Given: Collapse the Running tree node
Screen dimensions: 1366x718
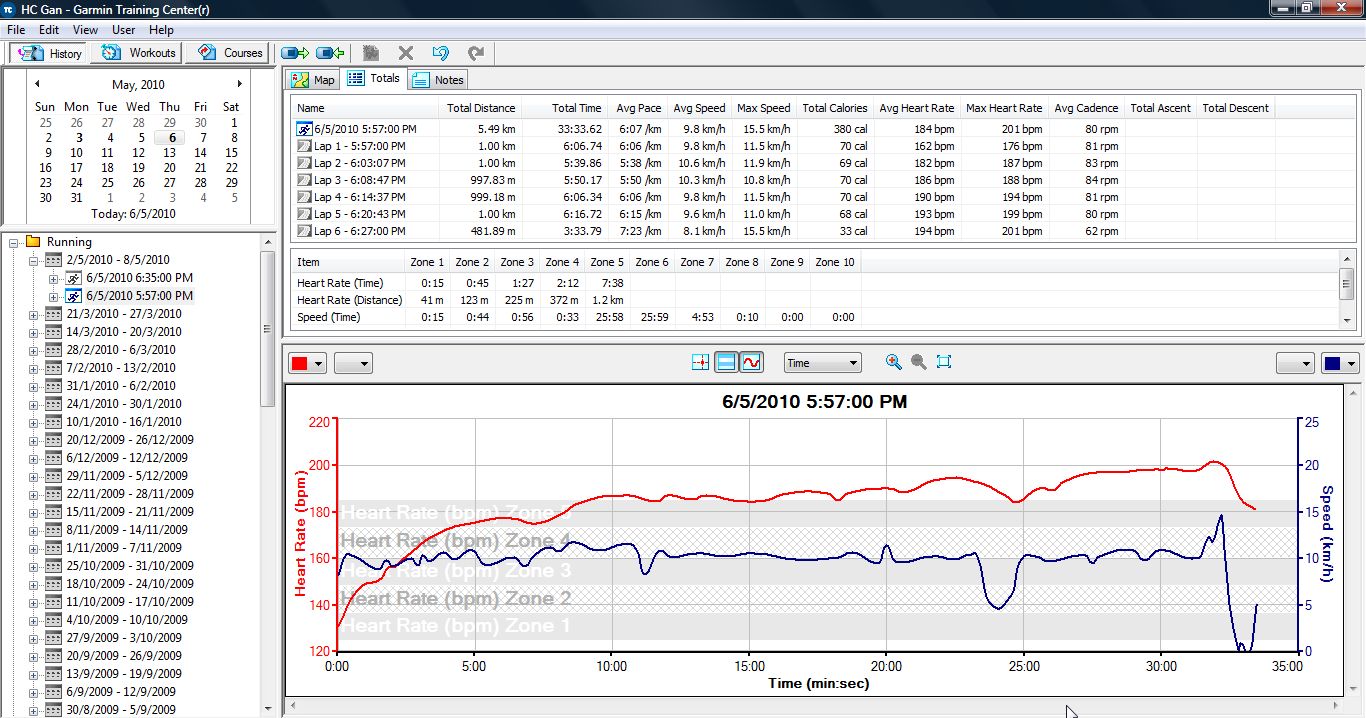Looking at the screenshot, I should (x=14, y=242).
